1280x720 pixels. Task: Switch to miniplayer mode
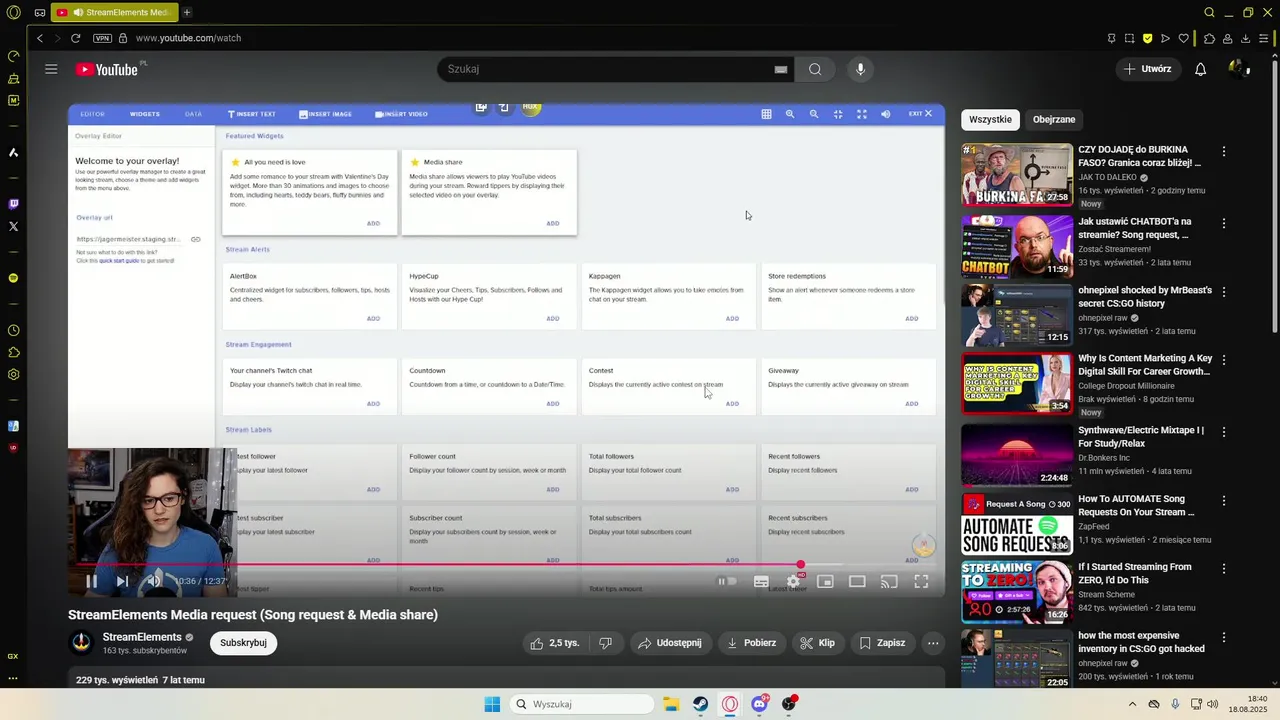point(825,581)
